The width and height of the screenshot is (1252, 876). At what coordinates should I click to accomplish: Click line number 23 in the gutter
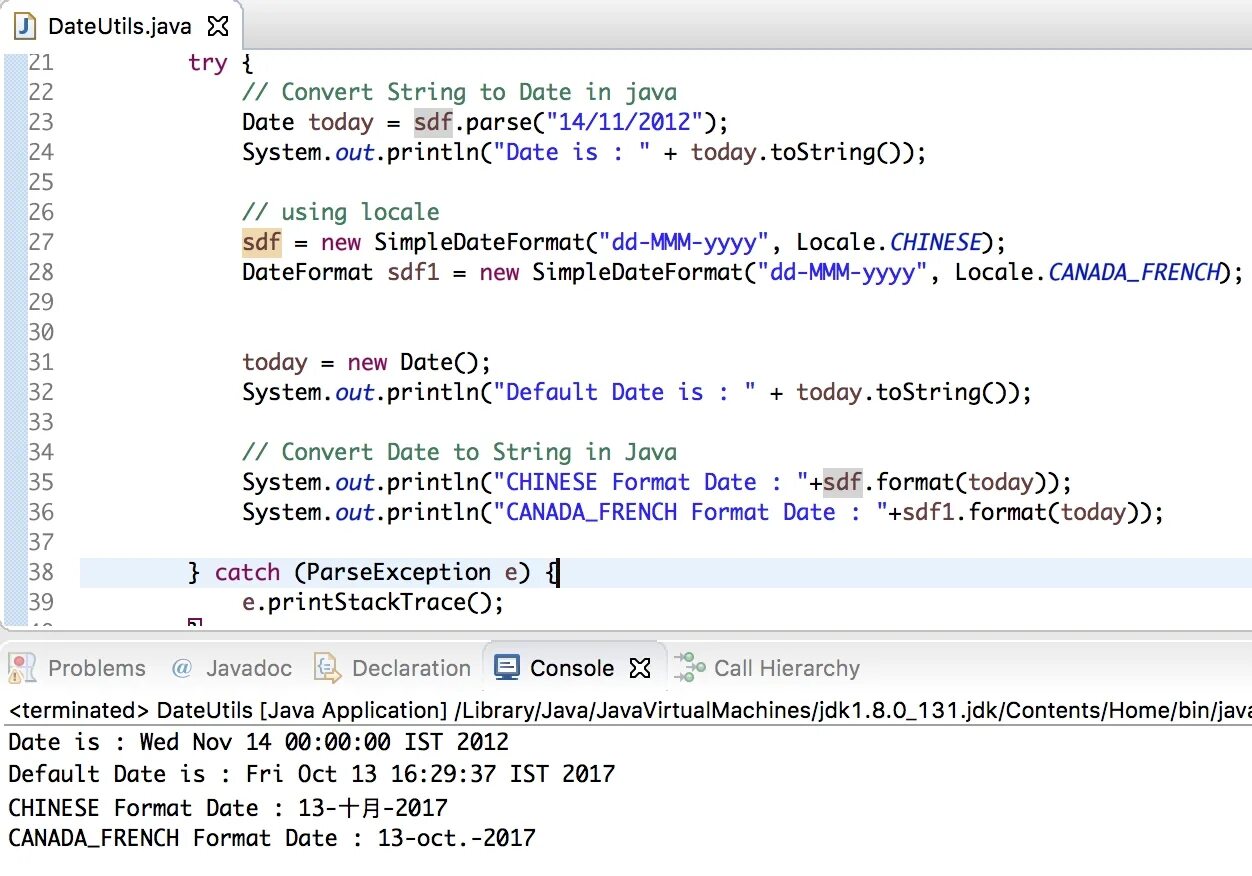[x=40, y=122]
